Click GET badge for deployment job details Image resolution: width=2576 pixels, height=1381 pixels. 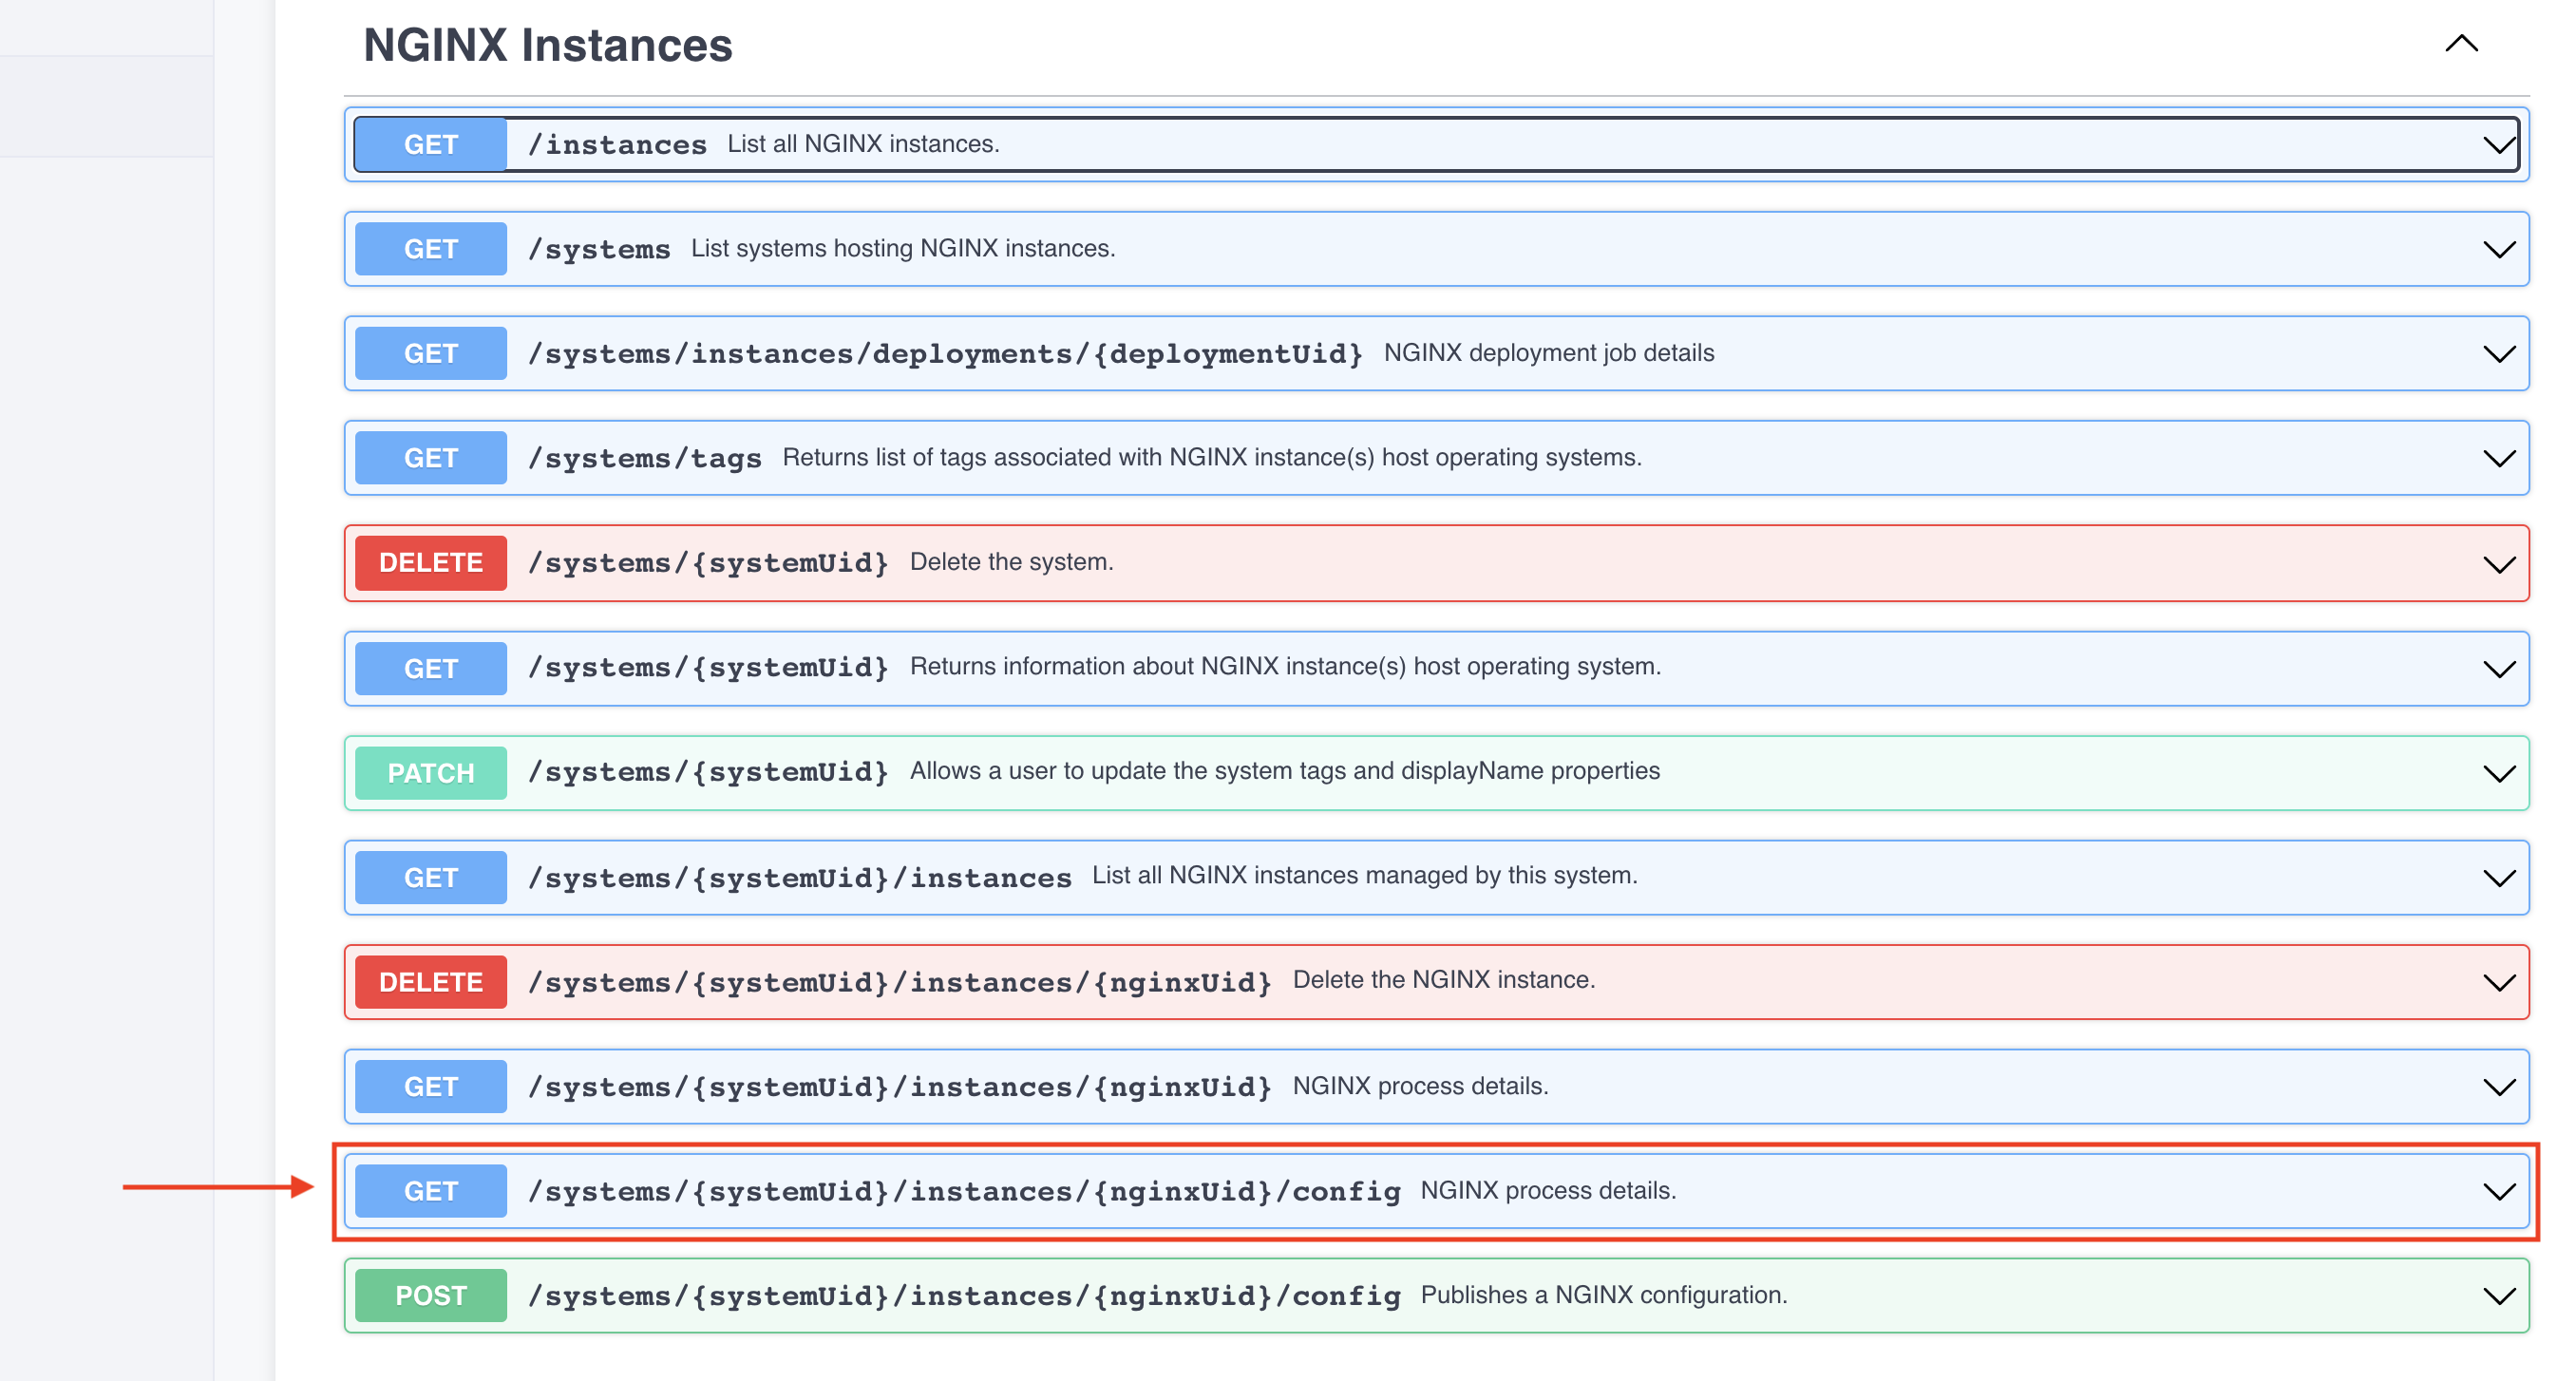431,354
